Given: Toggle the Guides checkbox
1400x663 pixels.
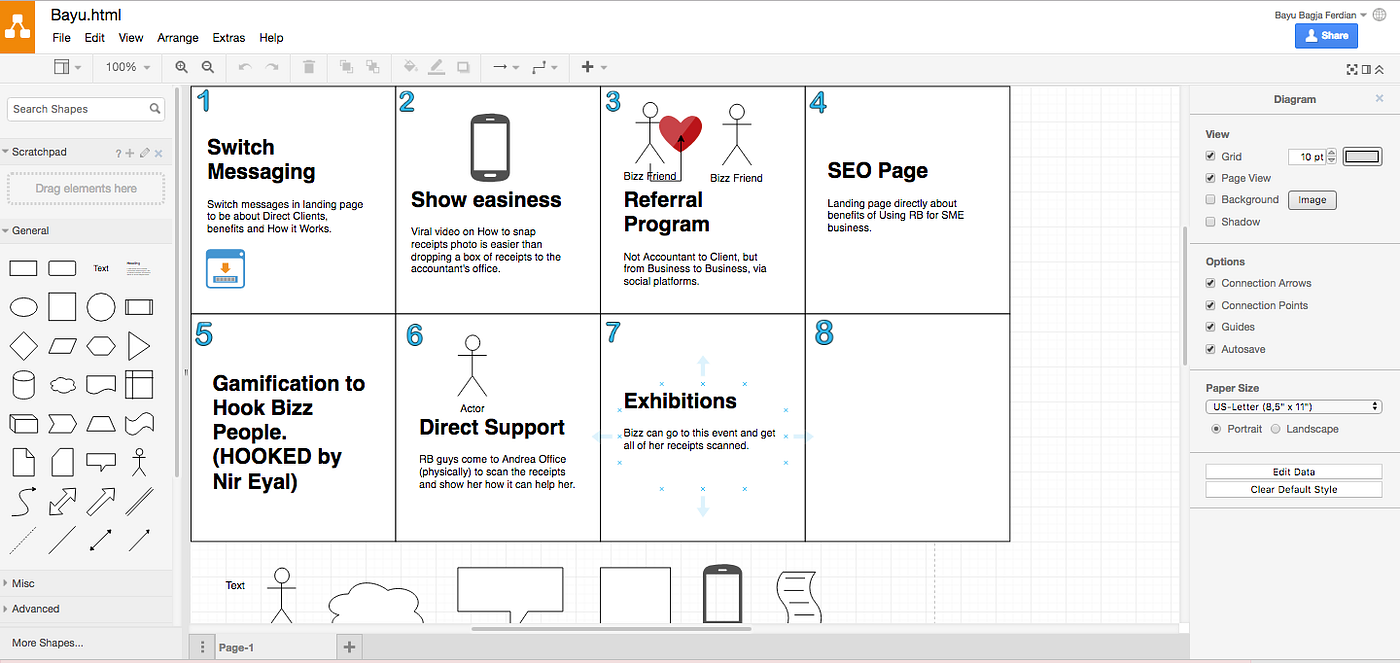Looking at the screenshot, I should (1211, 327).
